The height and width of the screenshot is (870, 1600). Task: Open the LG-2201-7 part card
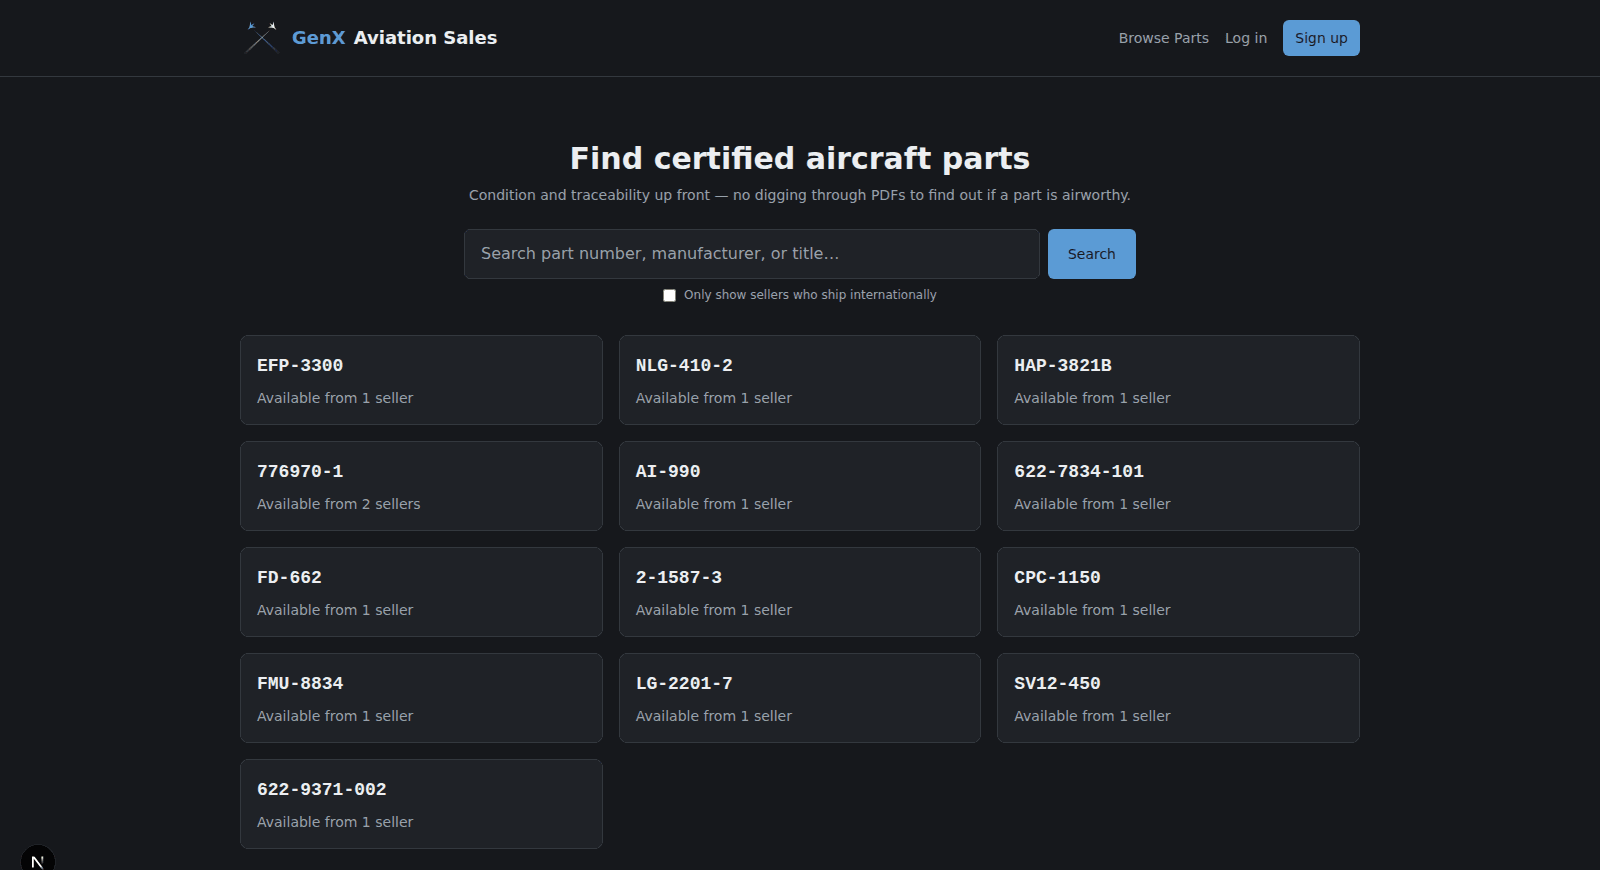pyautogui.click(x=800, y=698)
